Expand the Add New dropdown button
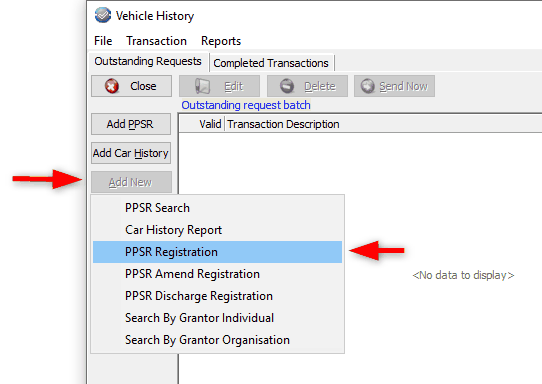The width and height of the screenshot is (542, 384). click(x=131, y=182)
